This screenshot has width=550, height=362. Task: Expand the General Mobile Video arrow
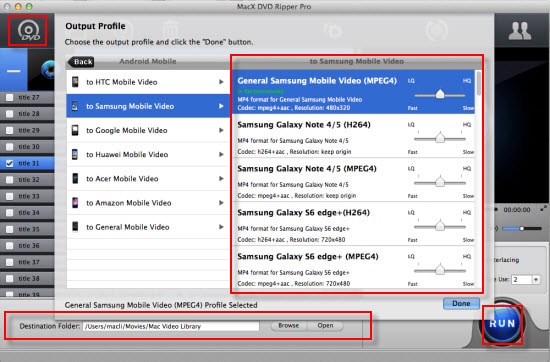coord(221,227)
